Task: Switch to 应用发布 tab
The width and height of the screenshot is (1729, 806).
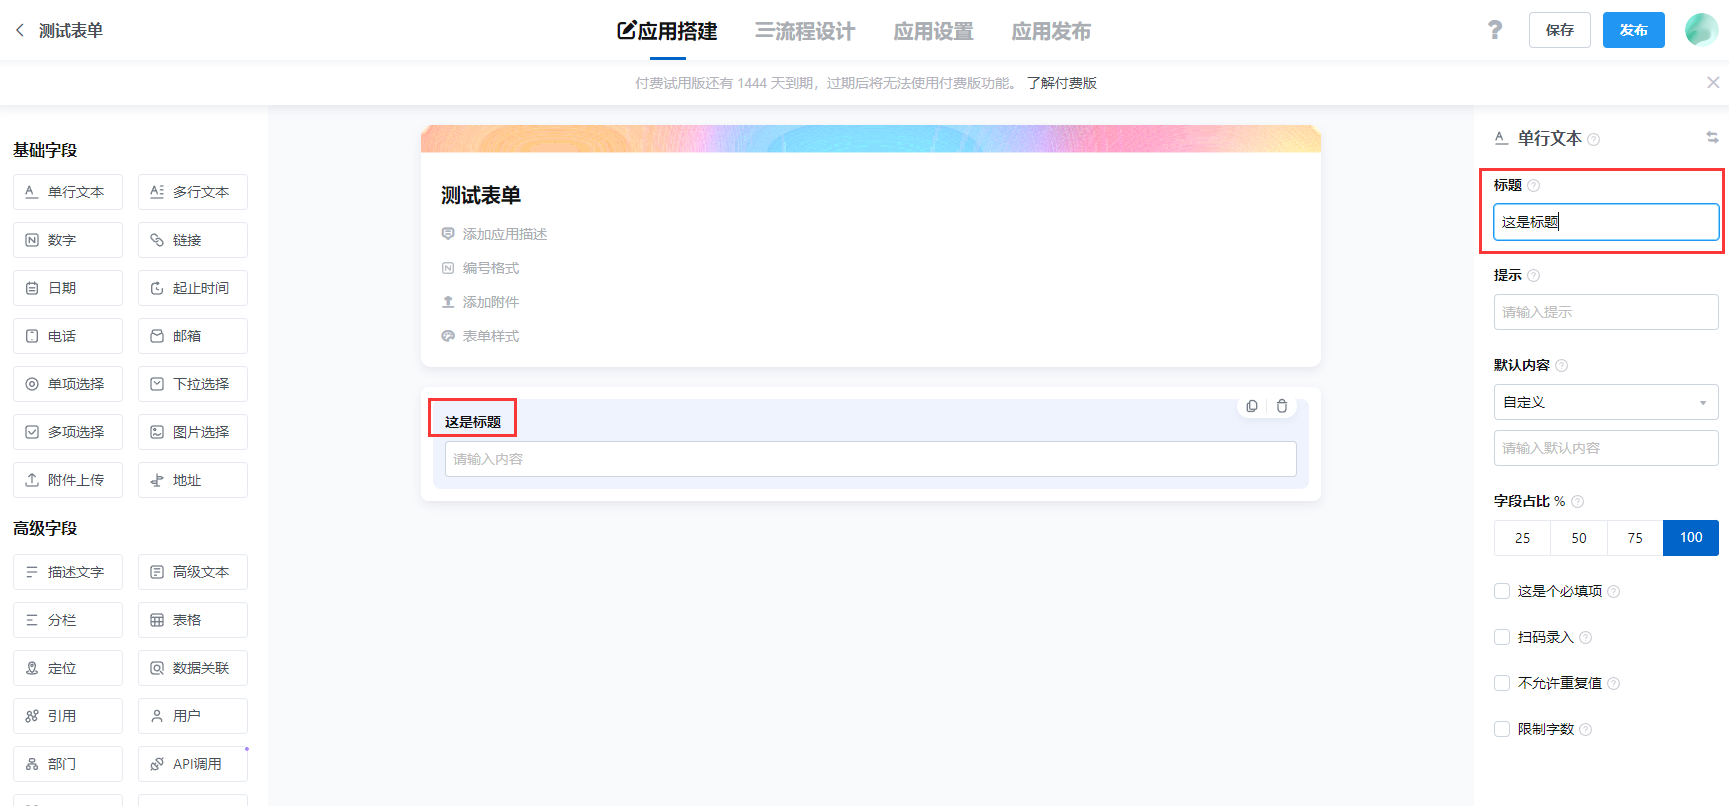Action: [1051, 31]
